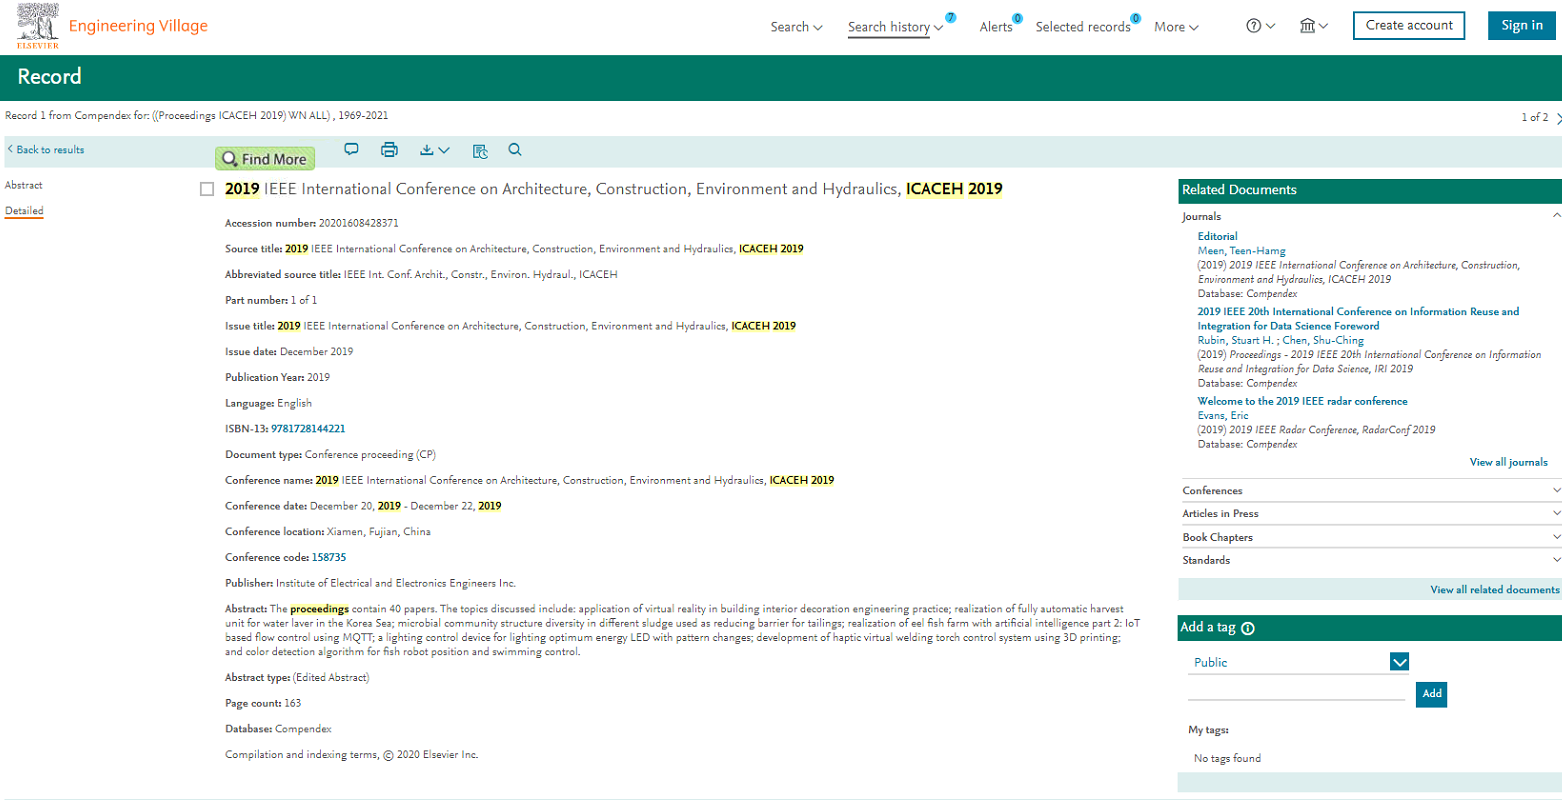The height and width of the screenshot is (800, 1562).
Task: Open Alerts in the top navigation
Action: coord(995,27)
